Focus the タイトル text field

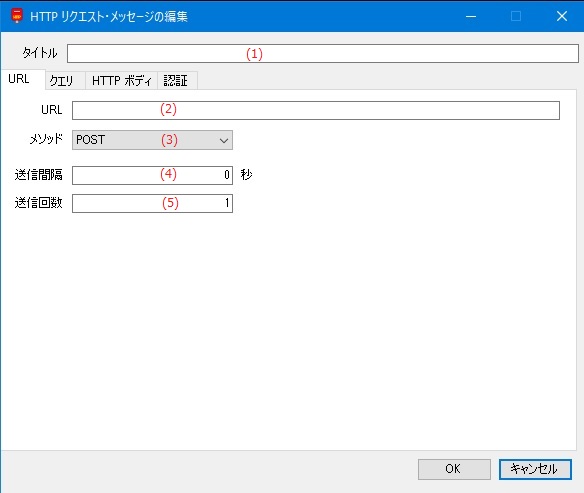(x=323, y=54)
